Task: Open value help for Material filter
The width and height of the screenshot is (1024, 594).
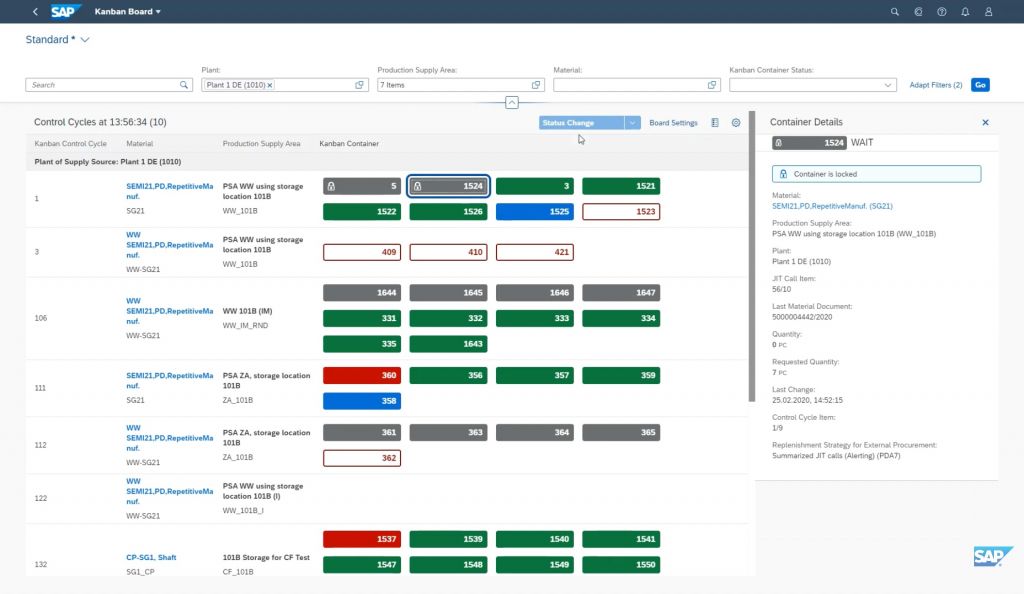Action: tap(712, 85)
